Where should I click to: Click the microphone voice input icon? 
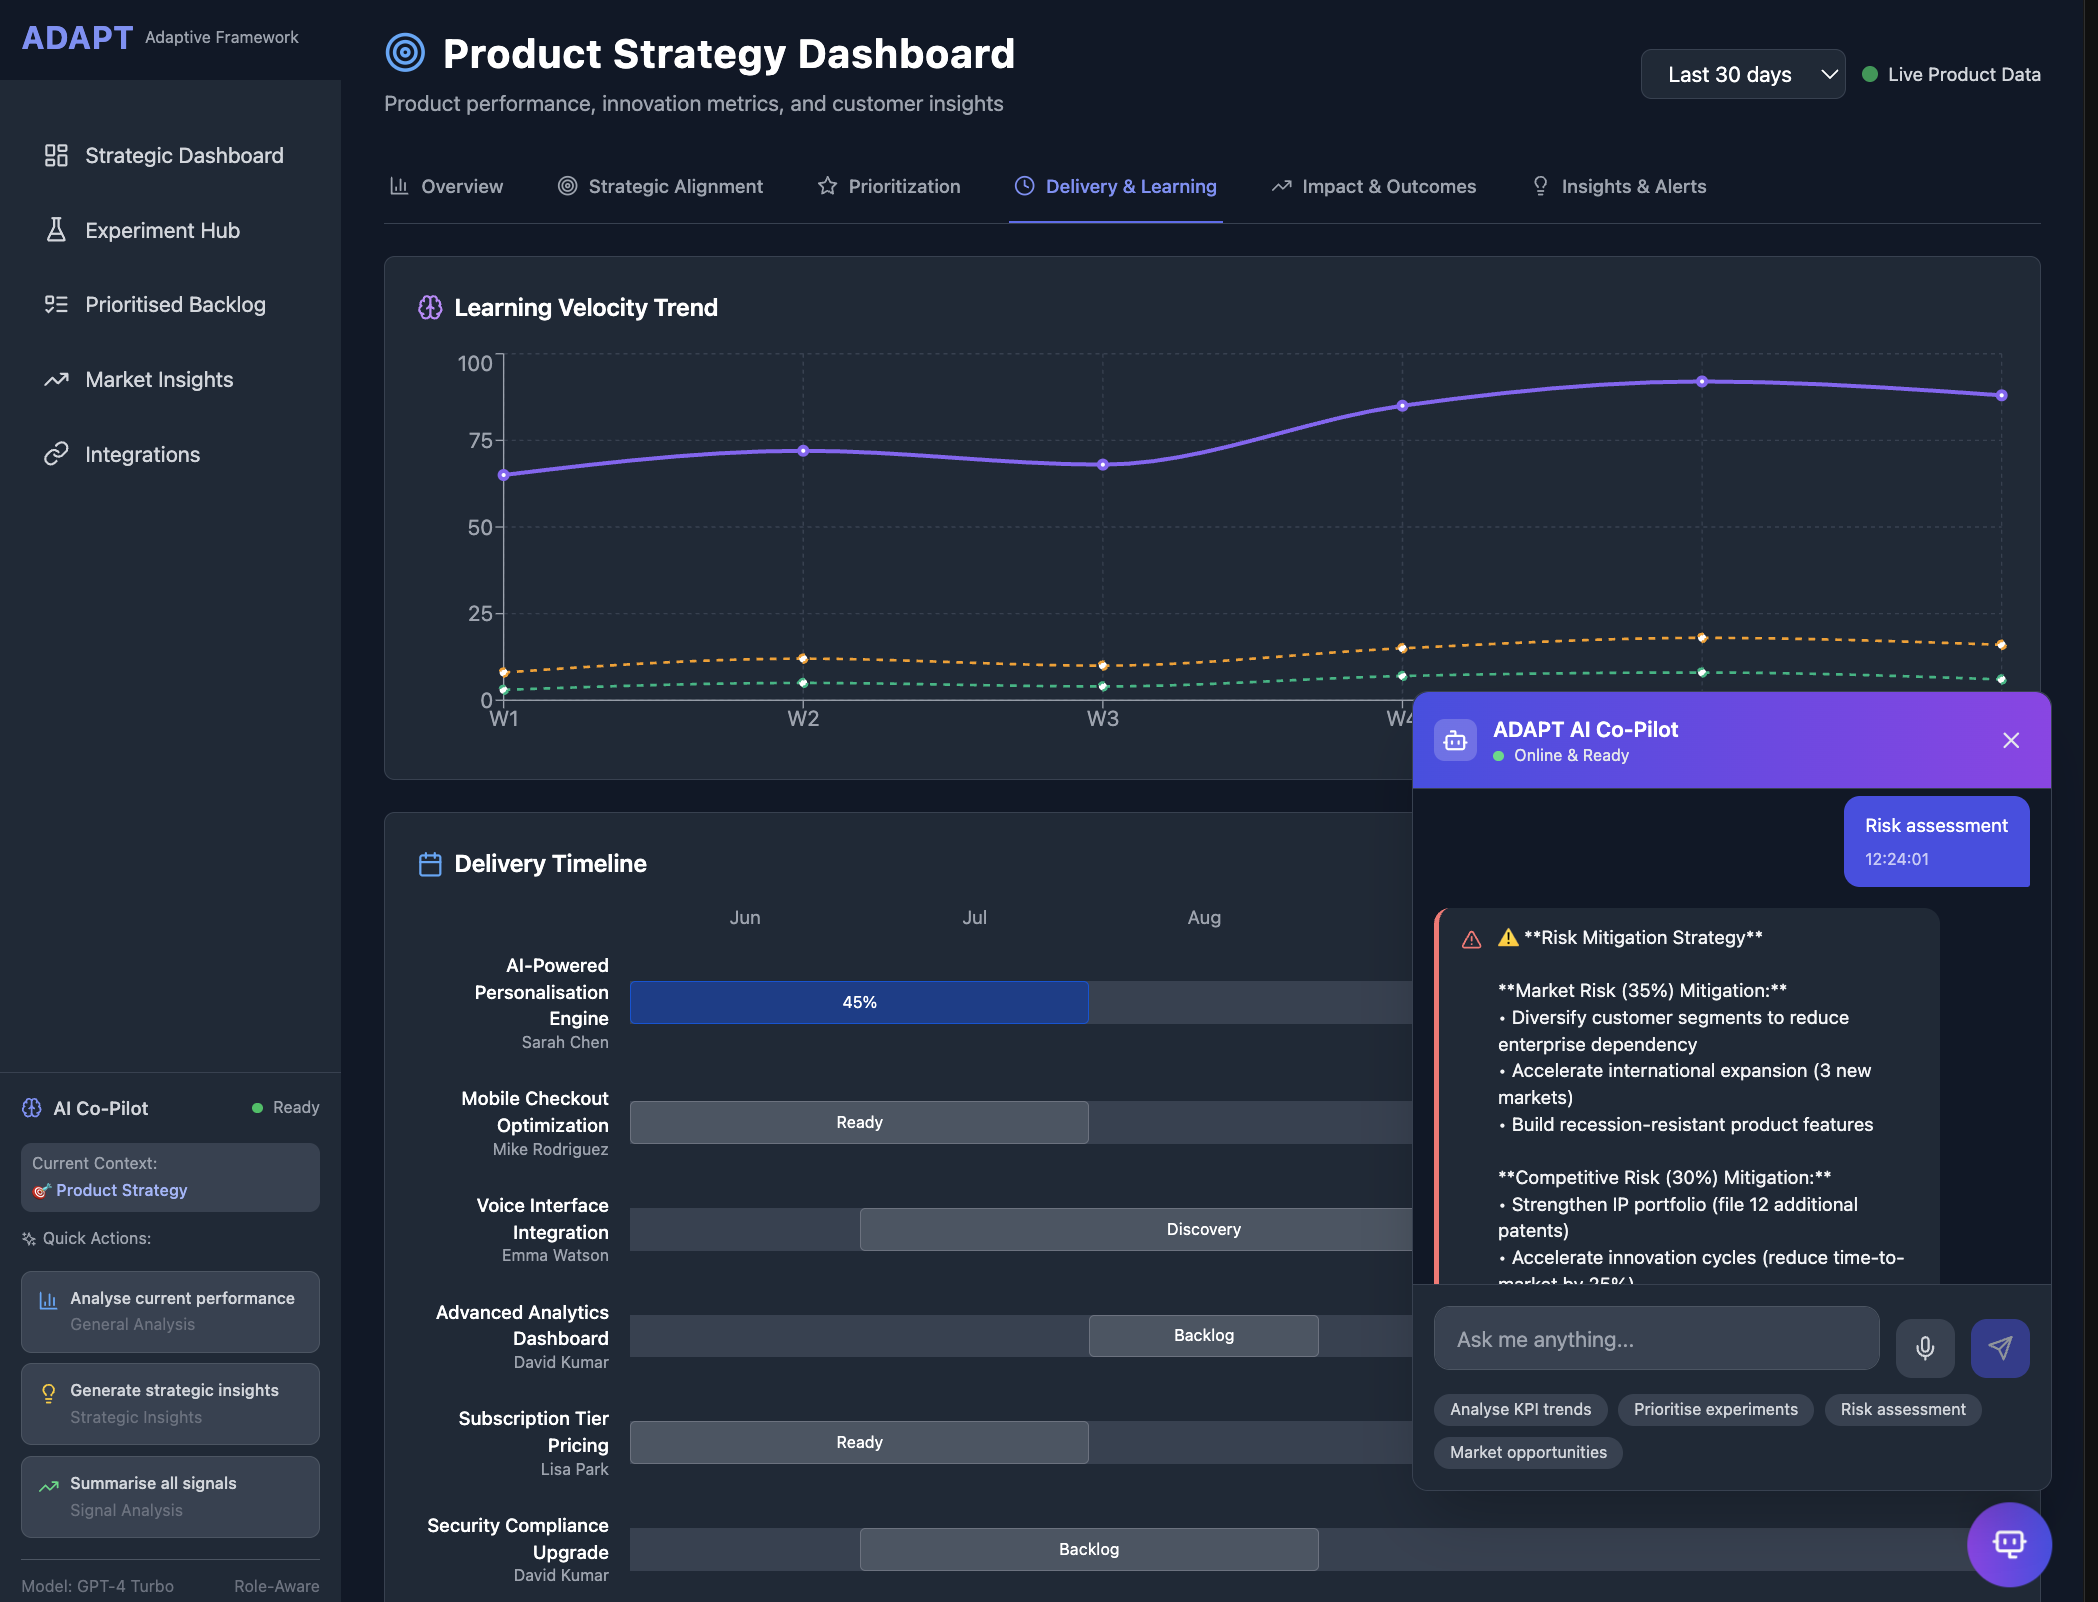tap(1924, 1347)
